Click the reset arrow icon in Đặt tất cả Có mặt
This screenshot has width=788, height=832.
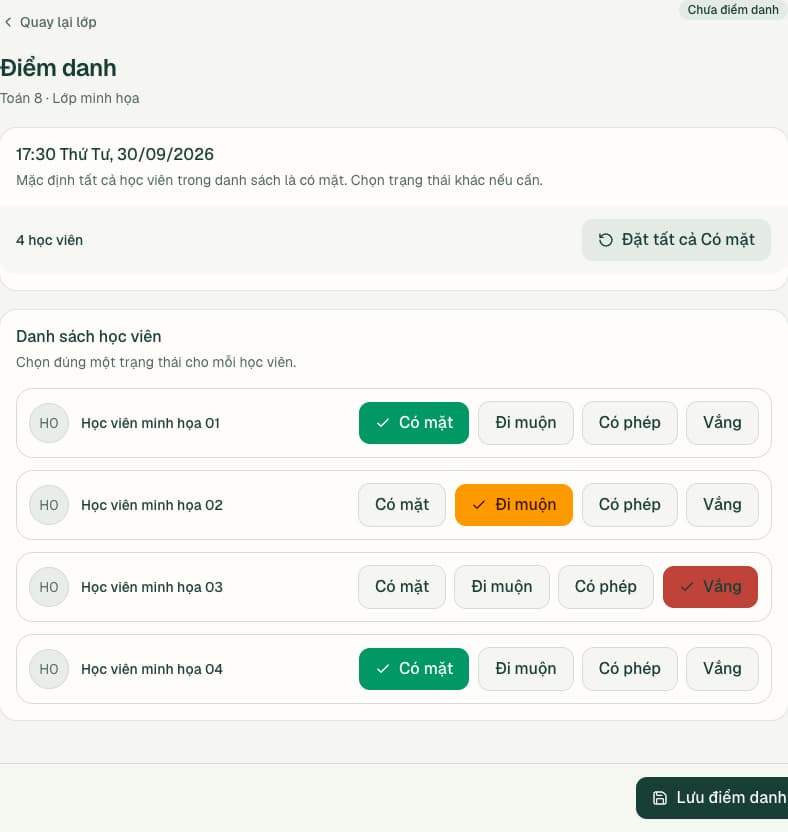605,240
